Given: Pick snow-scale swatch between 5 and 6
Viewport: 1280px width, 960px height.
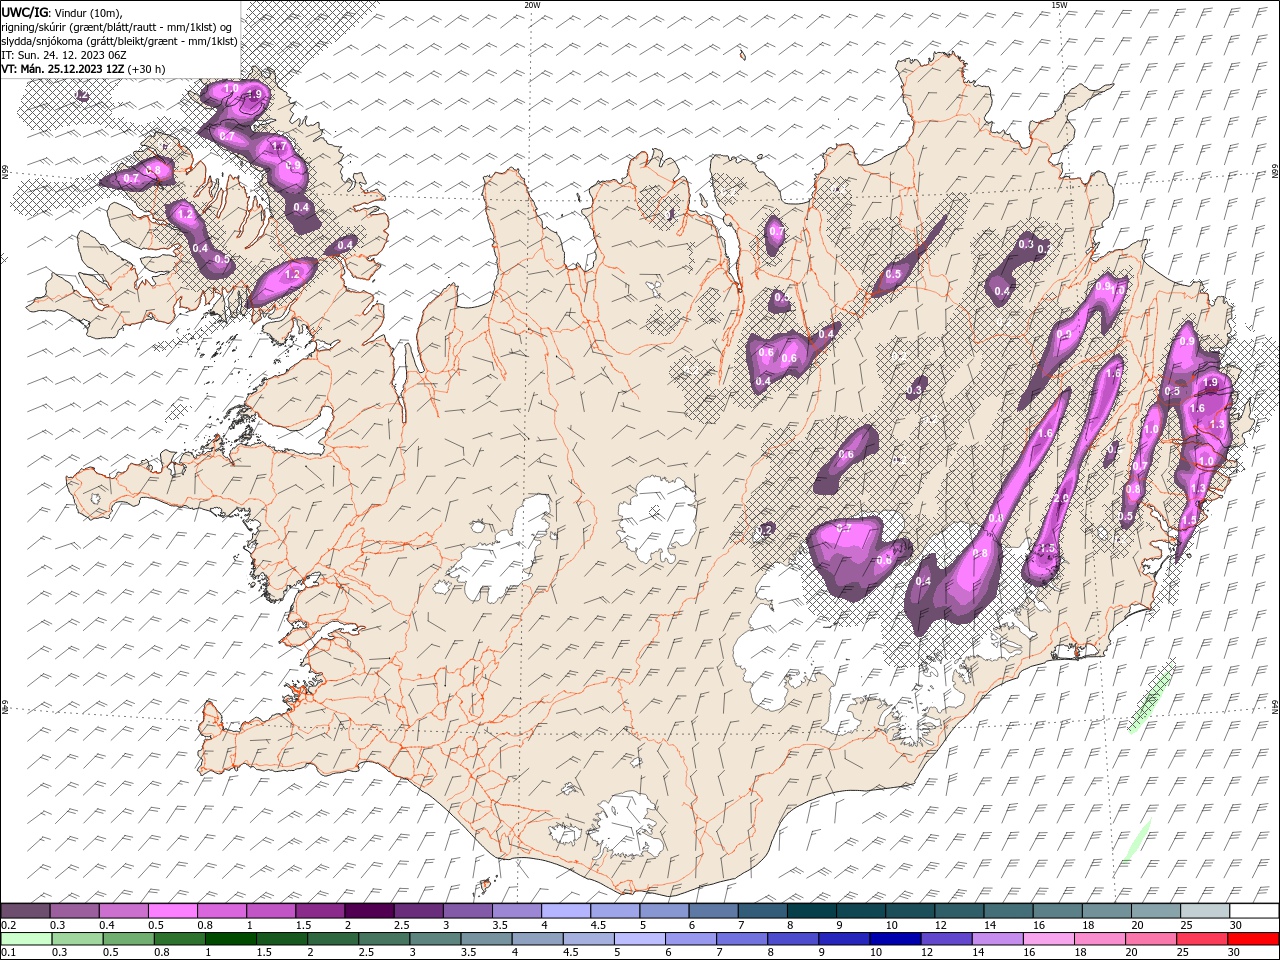Looking at the screenshot, I should click(663, 911).
